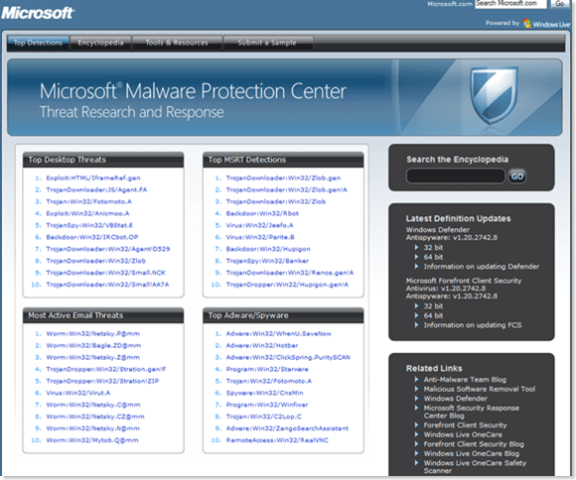This screenshot has height=480, width=576.
Task: Open TrojanDownloader:Win32/Small!AA7A link
Action: click(x=108, y=285)
